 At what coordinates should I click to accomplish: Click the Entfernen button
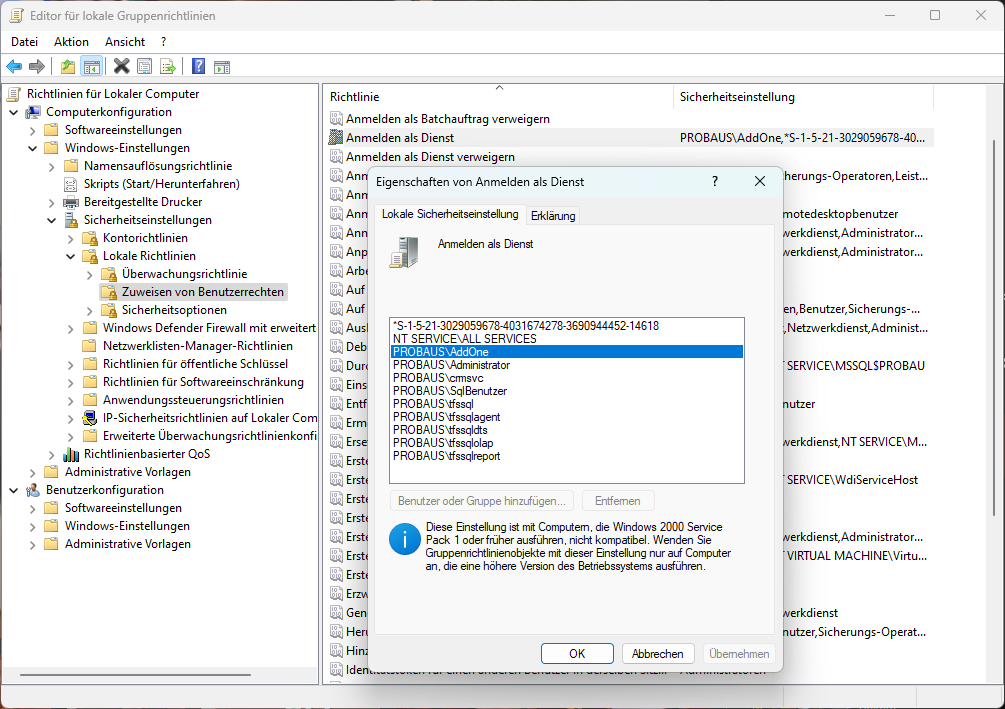[618, 500]
